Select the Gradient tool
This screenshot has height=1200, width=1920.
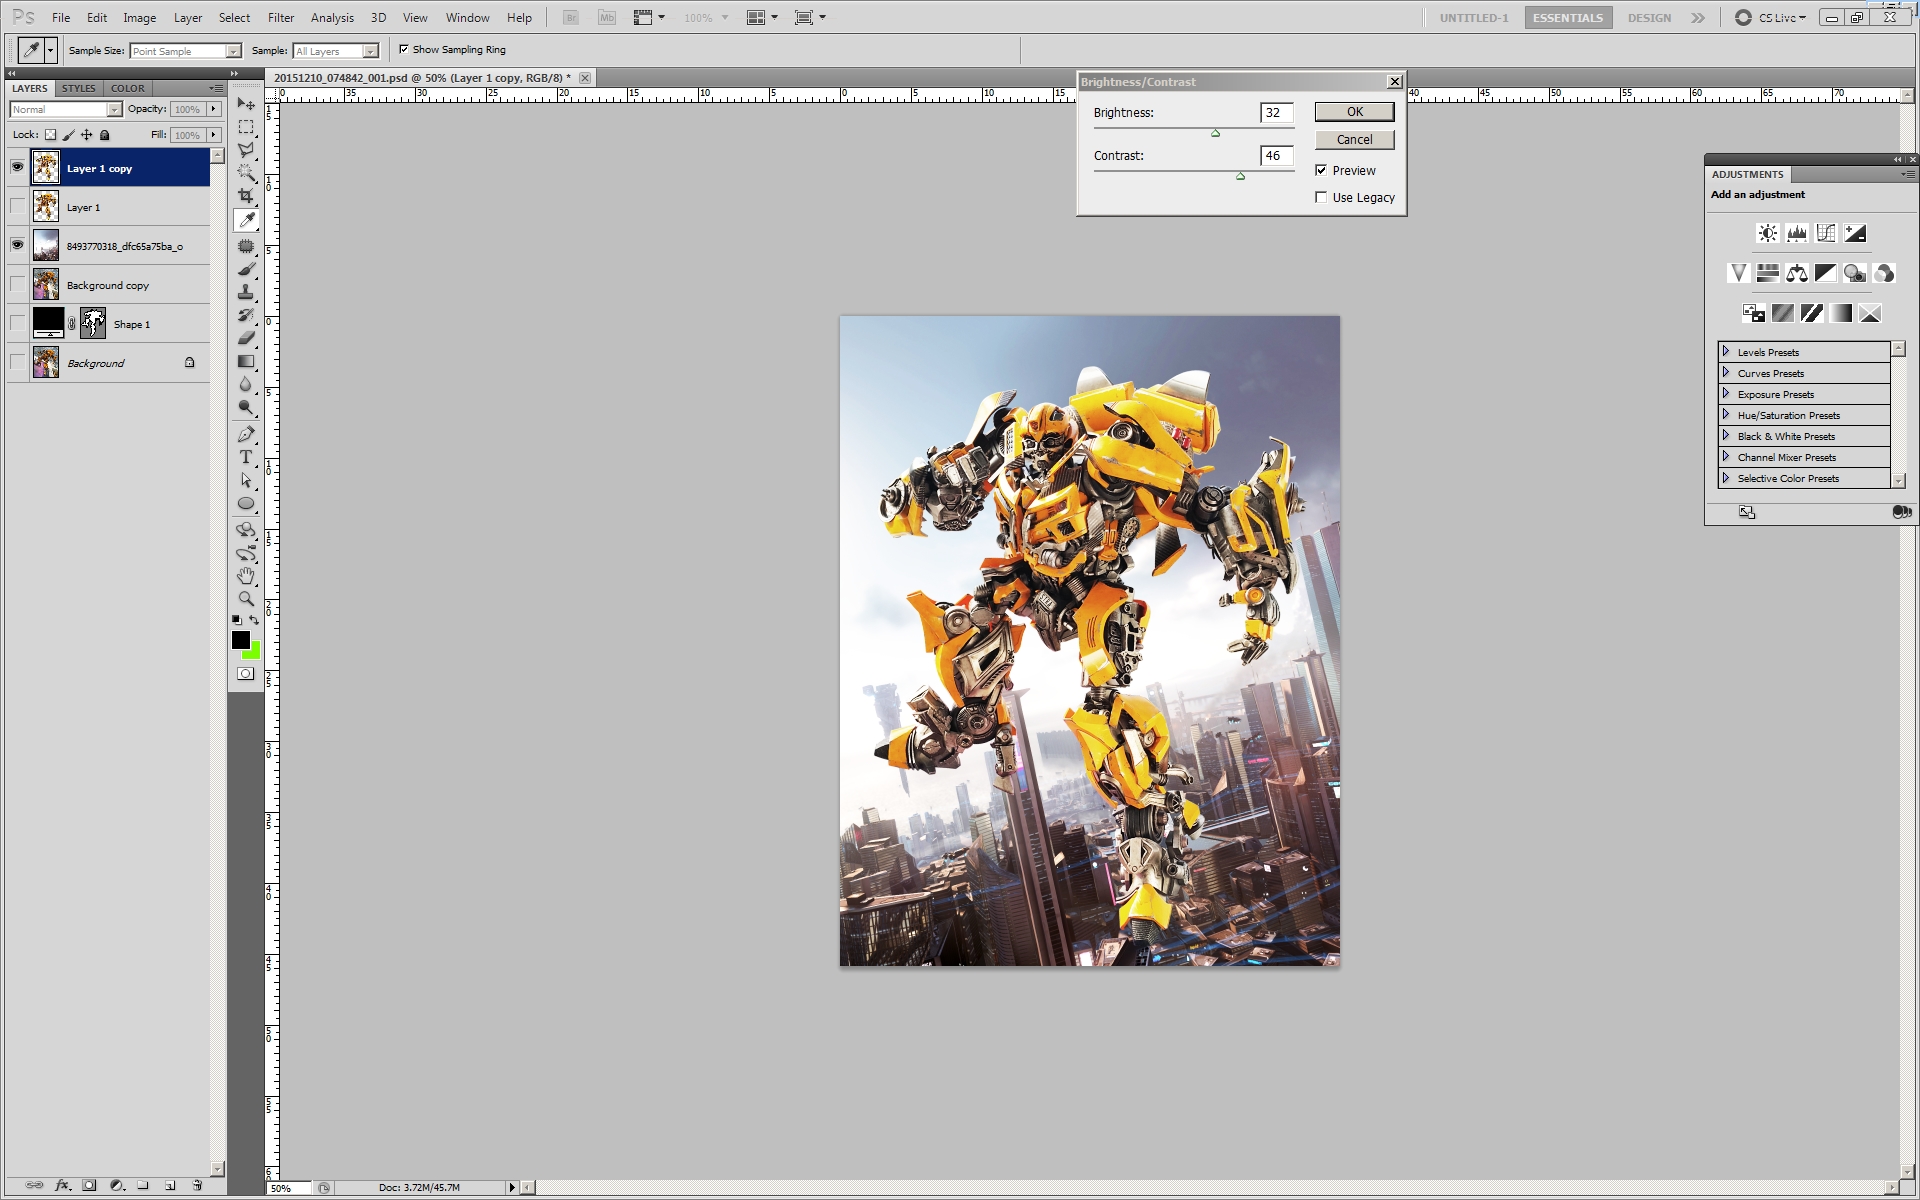click(246, 361)
